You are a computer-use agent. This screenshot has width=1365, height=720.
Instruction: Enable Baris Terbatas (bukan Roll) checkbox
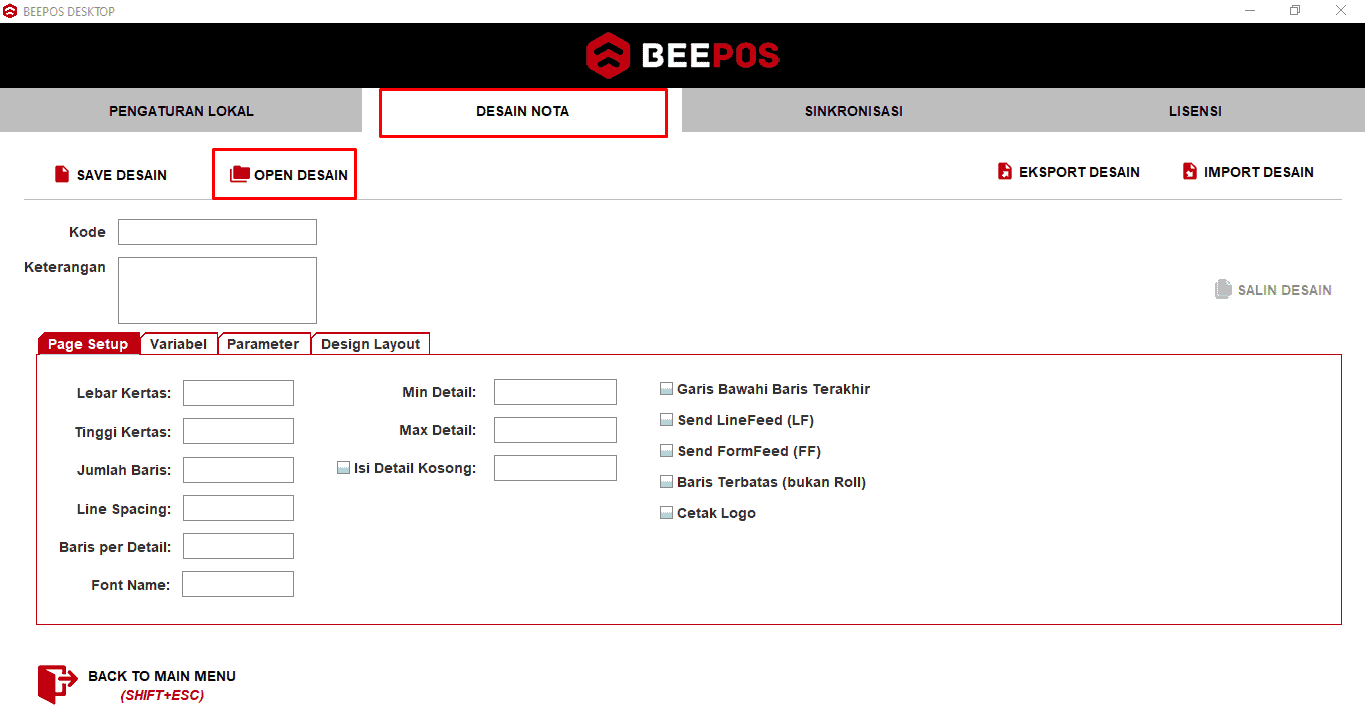point(667,482)
